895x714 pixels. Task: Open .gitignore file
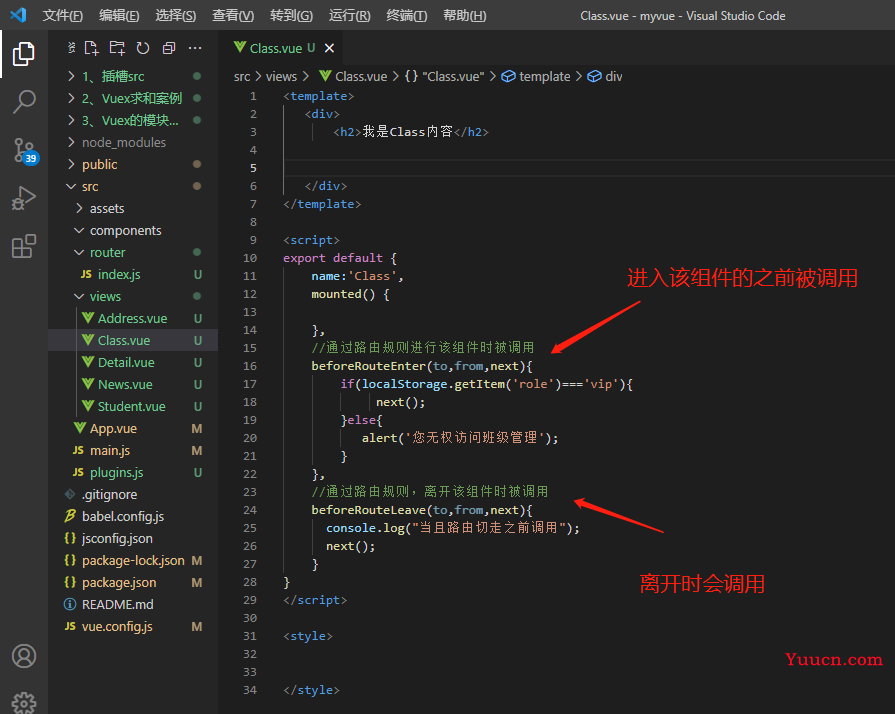133,494
